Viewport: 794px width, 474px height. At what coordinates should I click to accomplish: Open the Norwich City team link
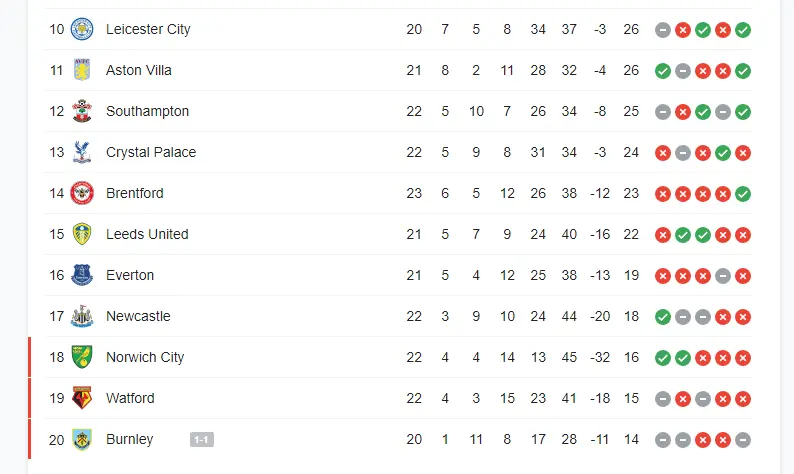pyautogui.click(x=145, y=357)
